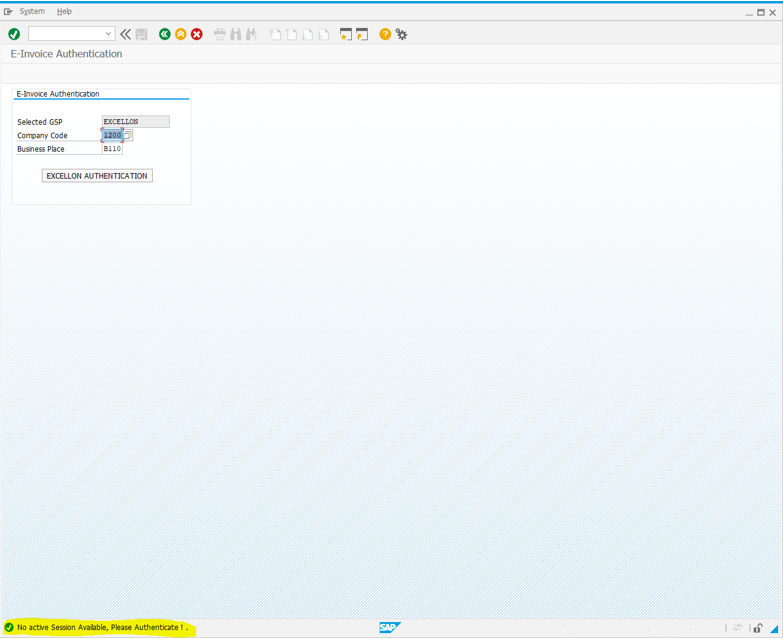Image resolution: width=783 pixels, height=639 pixels.
Task: Expand status bar with blue triangle
Action: (x=774, y=629)
